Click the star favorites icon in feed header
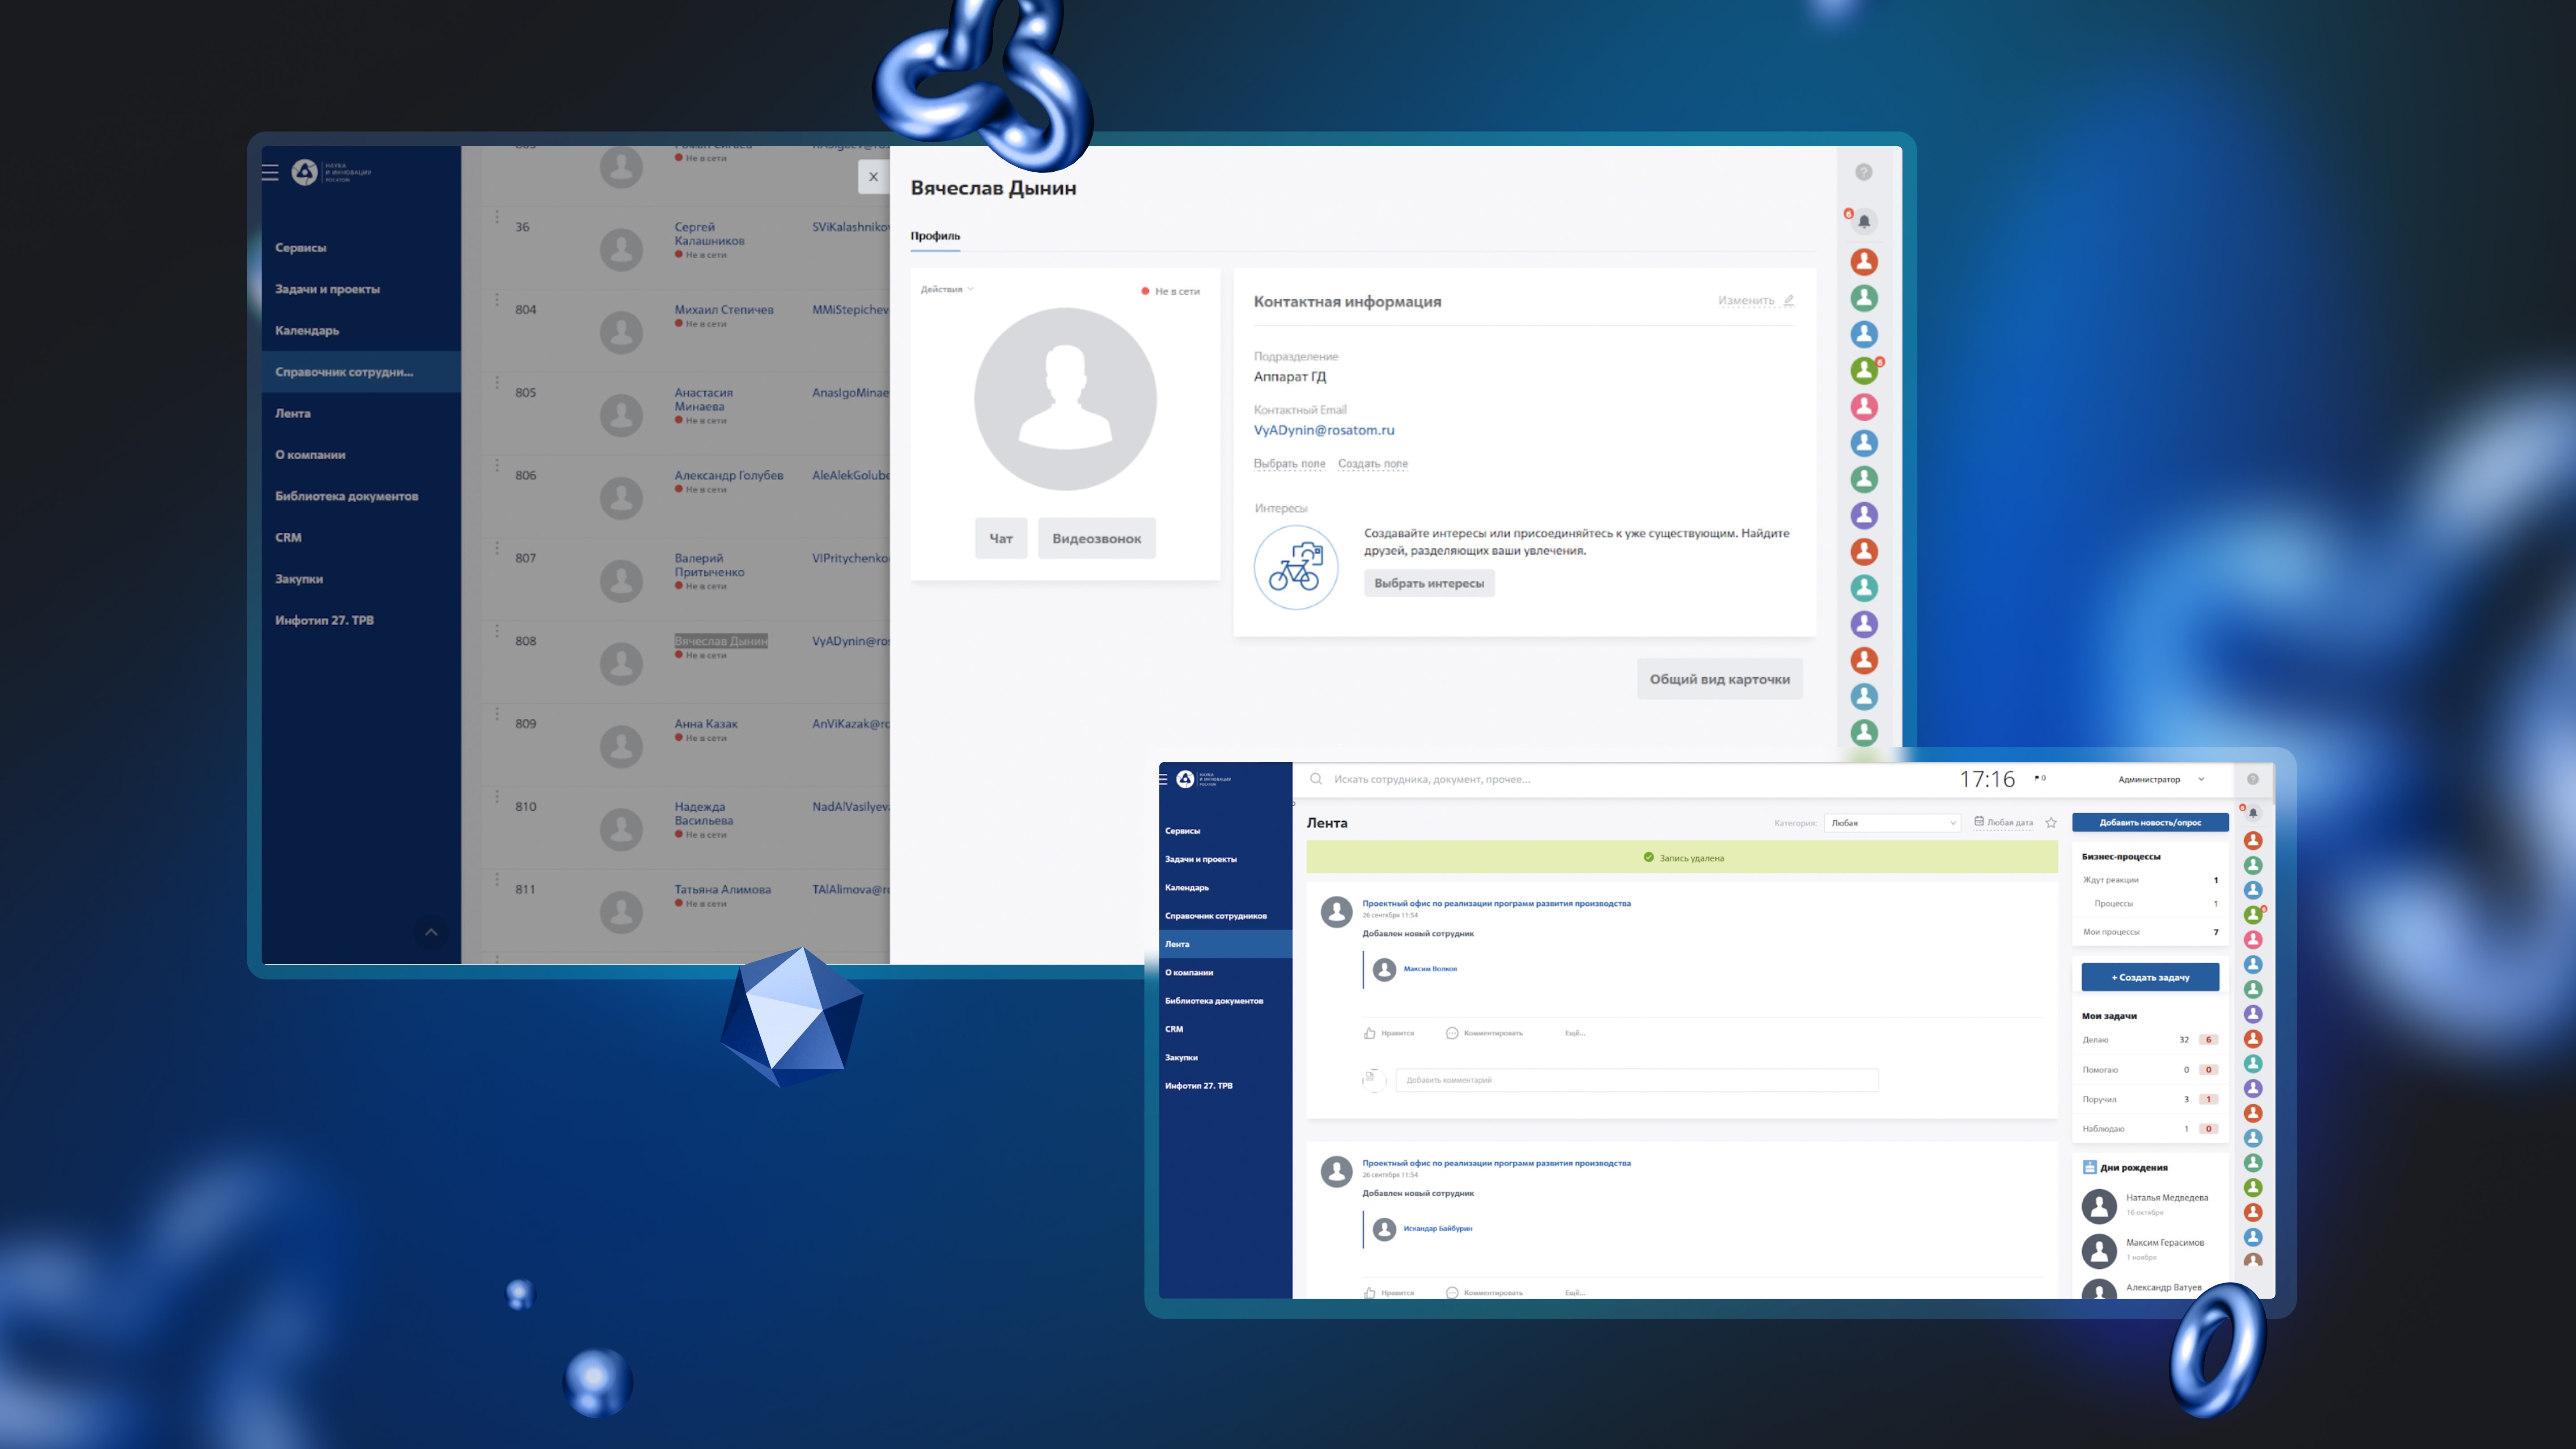This screenshot has height=1449, width=2576. [2051, 823]
